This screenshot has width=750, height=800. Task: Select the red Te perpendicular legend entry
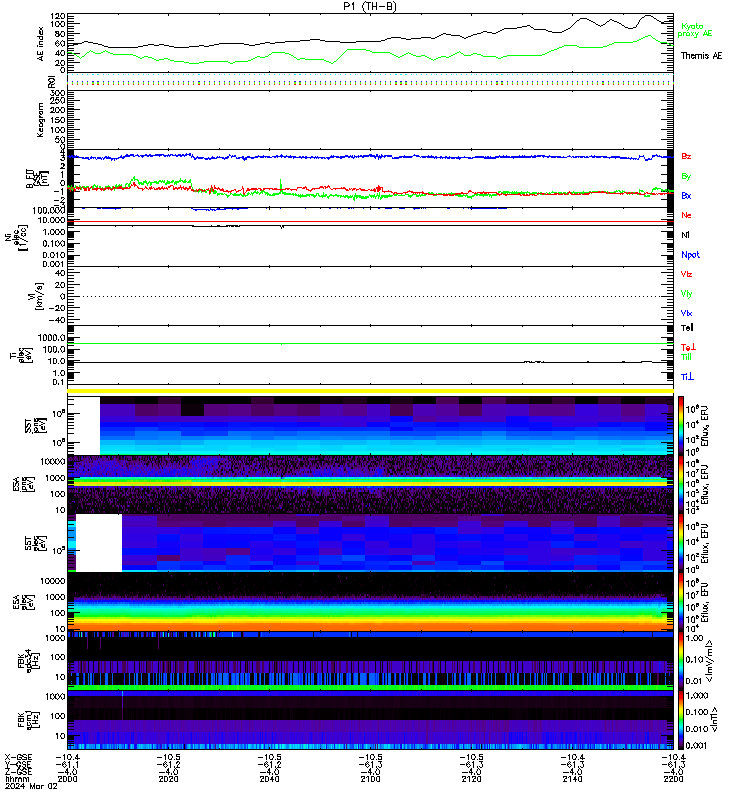click(x=688, y=347)
